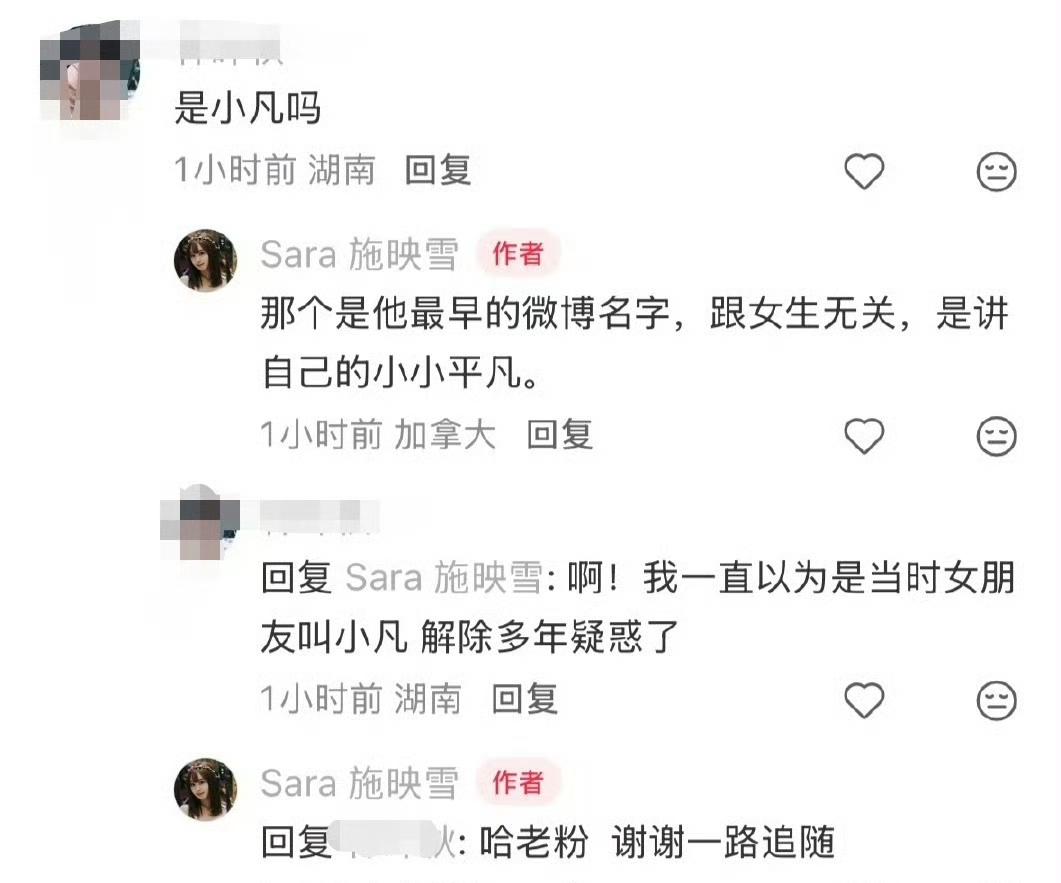
Task: Tap the Sara 施映雪 mention in the "啊!" reply
Action: [444, 578]
